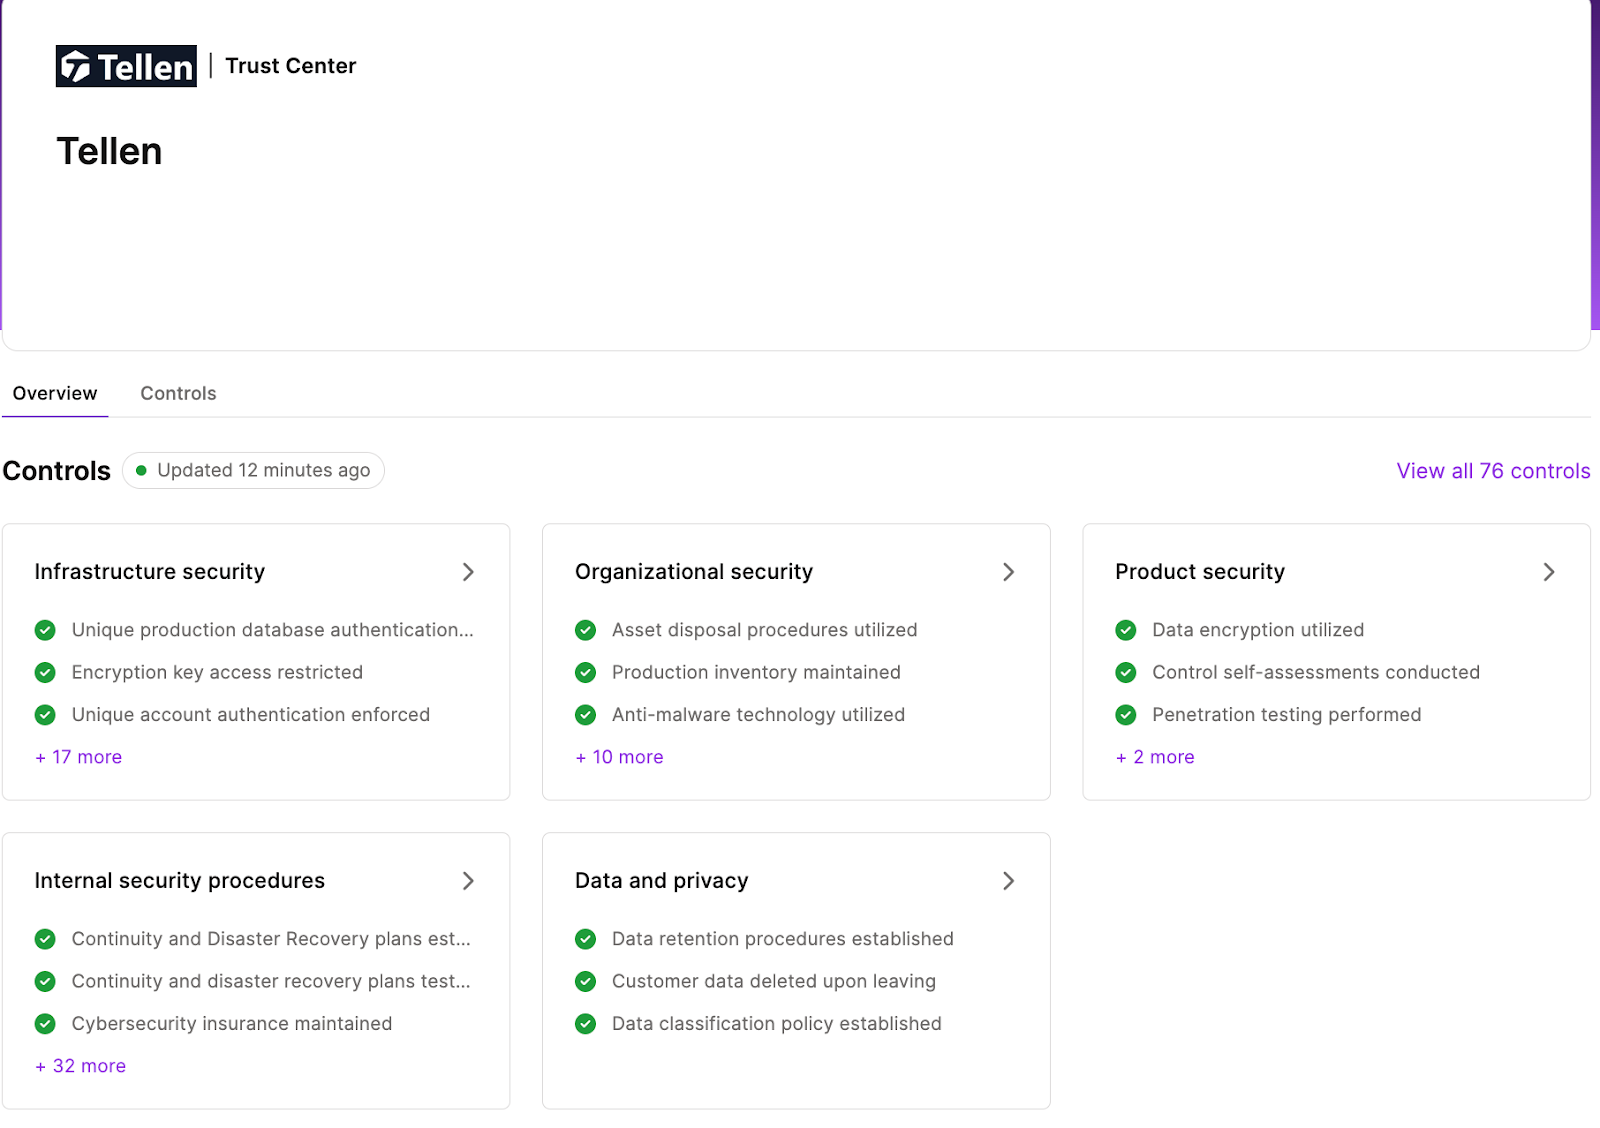Select Data classification policy established item
1600x1128 pixels.
point(777,1024)
